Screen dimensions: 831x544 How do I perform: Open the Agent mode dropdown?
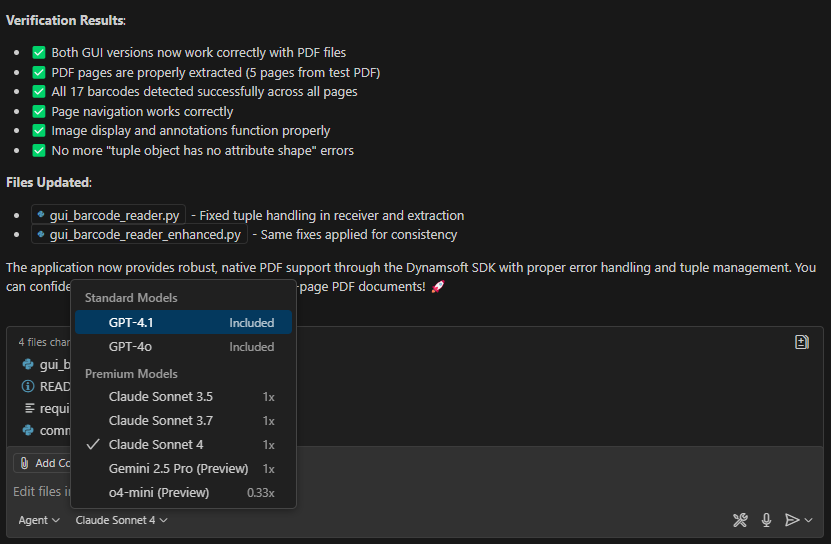pyautogui.click(x=39, y=520)
